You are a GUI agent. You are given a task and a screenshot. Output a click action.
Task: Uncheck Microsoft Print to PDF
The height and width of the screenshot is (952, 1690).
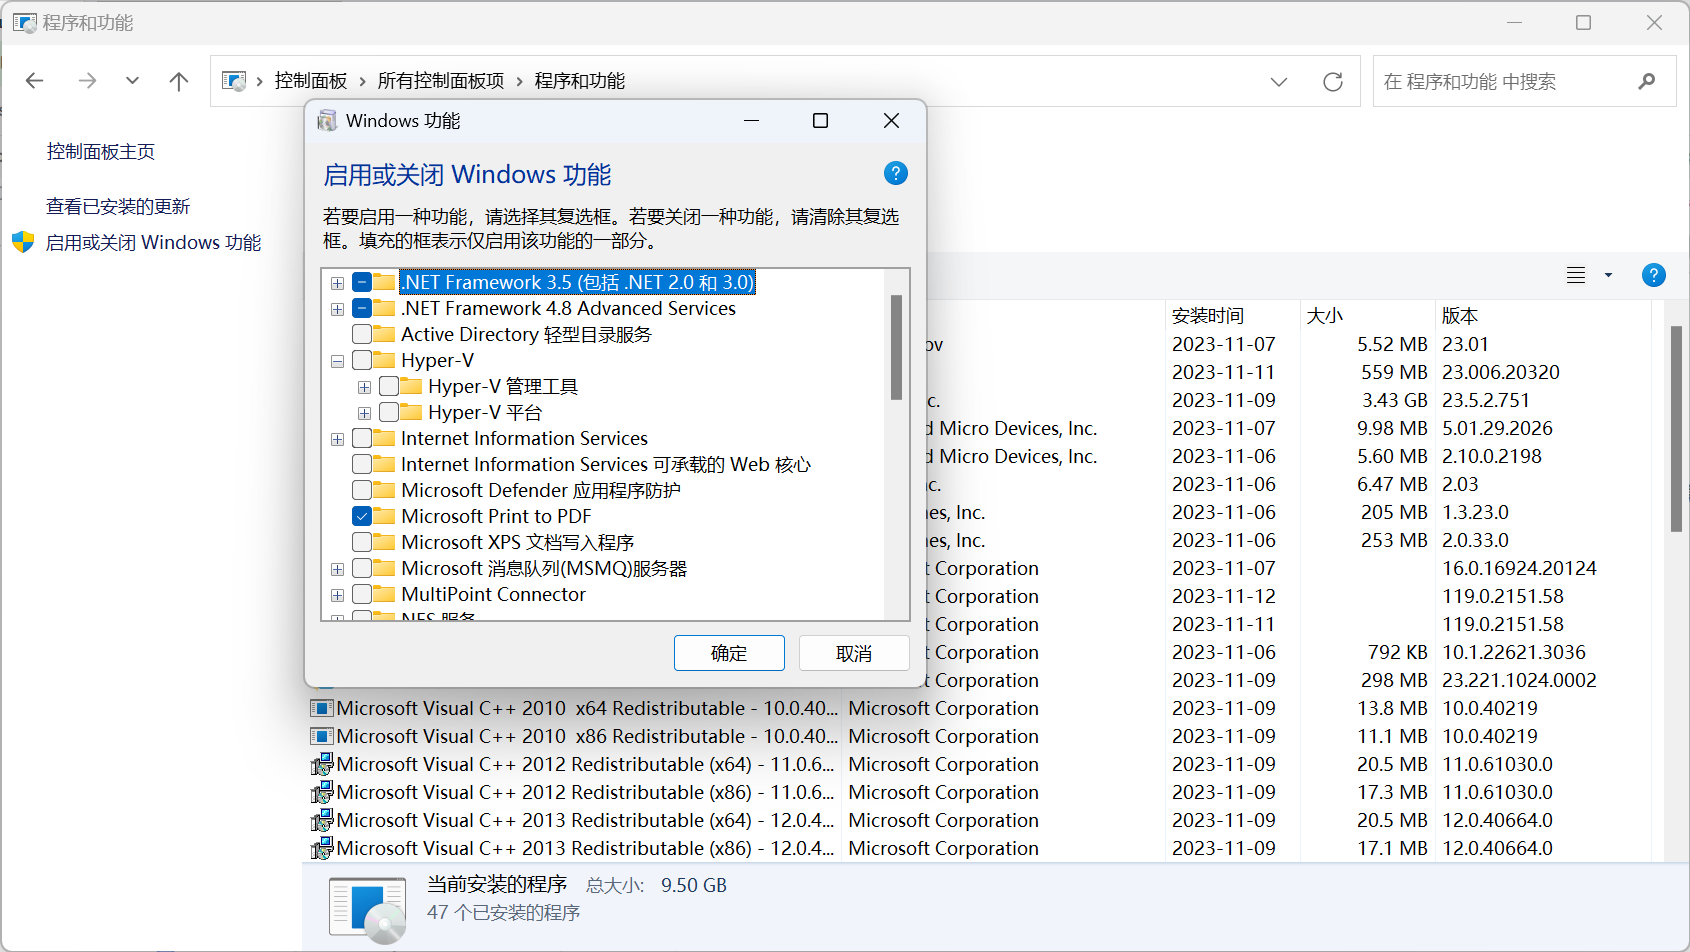point(362,516)
